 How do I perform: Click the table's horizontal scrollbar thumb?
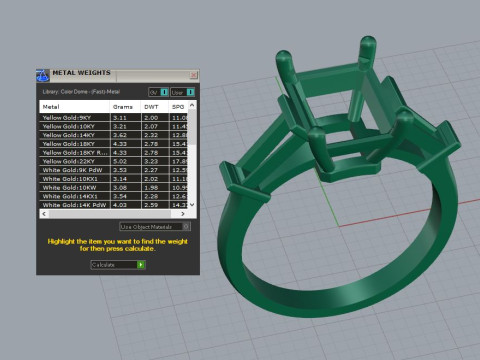(110, 214)
